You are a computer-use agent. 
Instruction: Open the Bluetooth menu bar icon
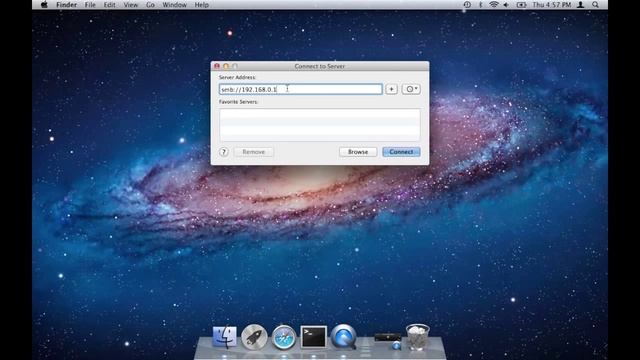(480, 5)
